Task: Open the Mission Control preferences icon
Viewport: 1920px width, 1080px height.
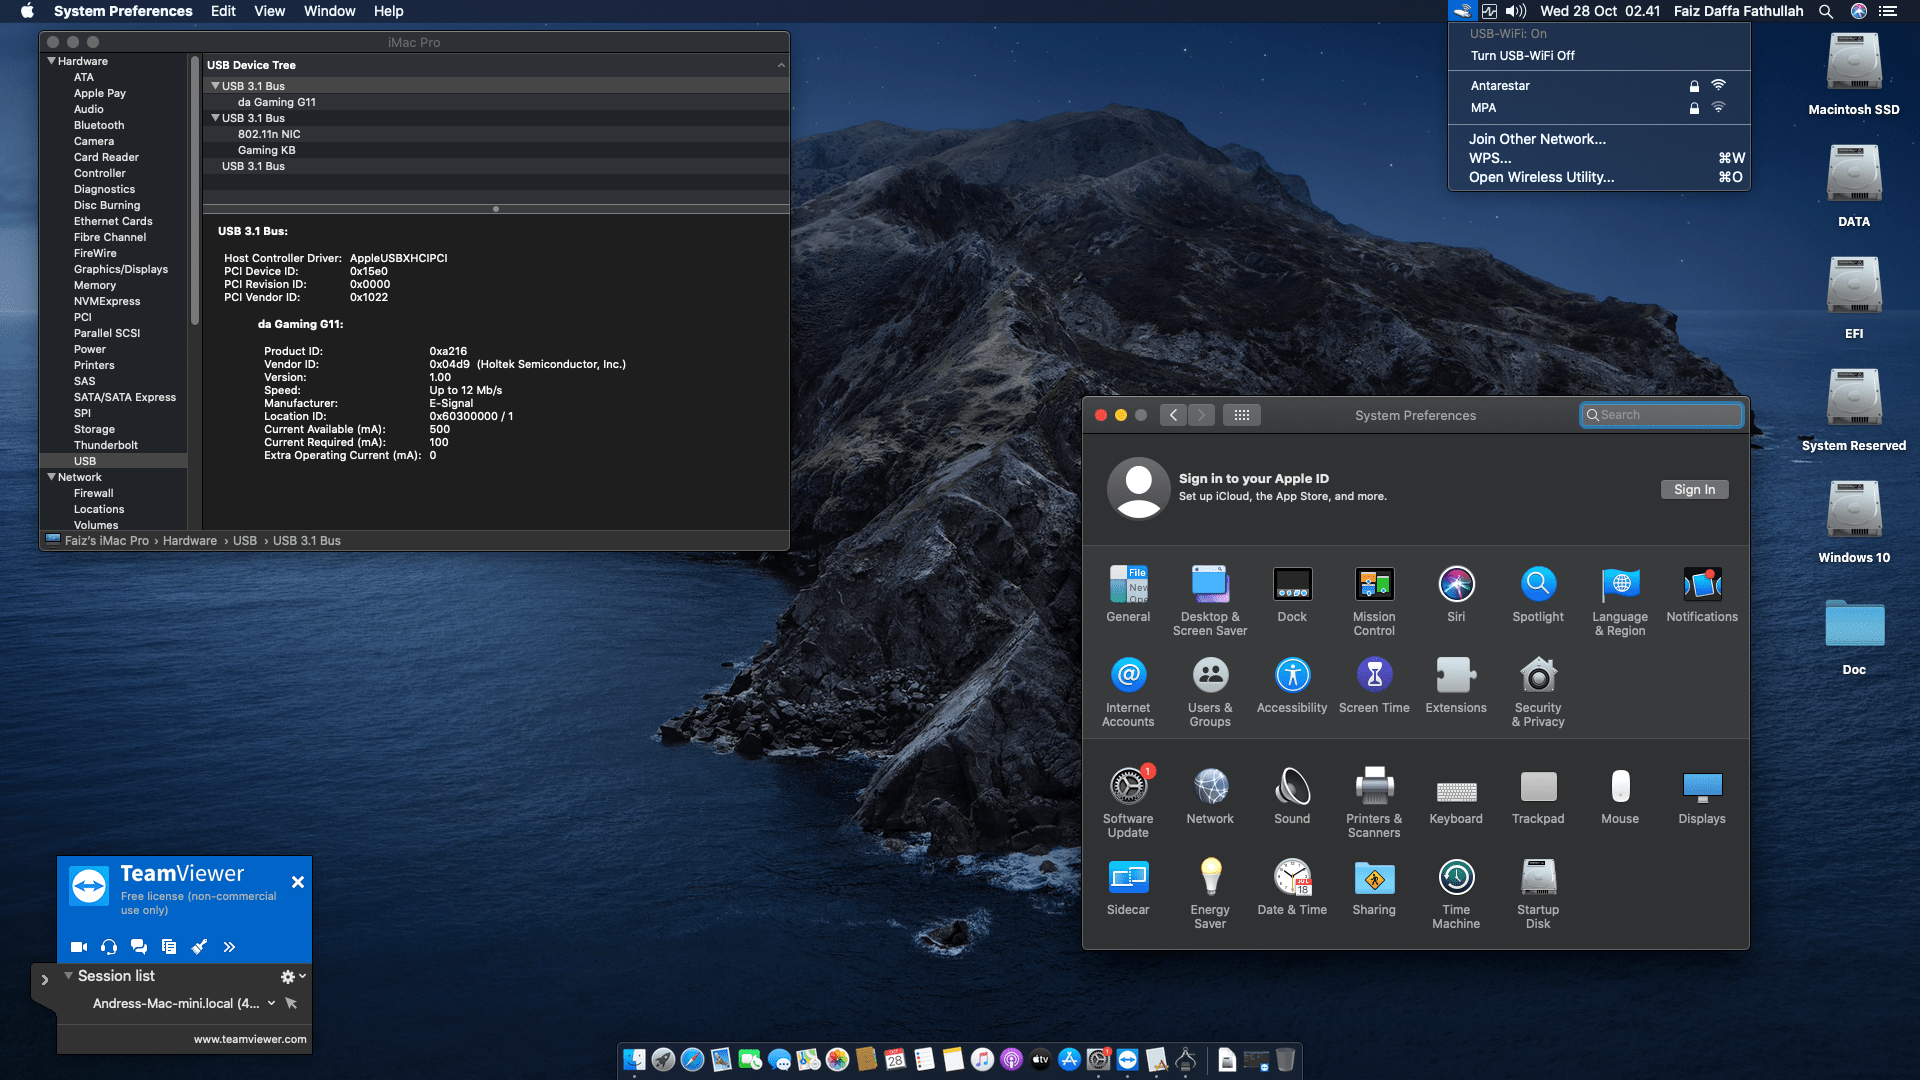Action: [x=1374, y=586]
